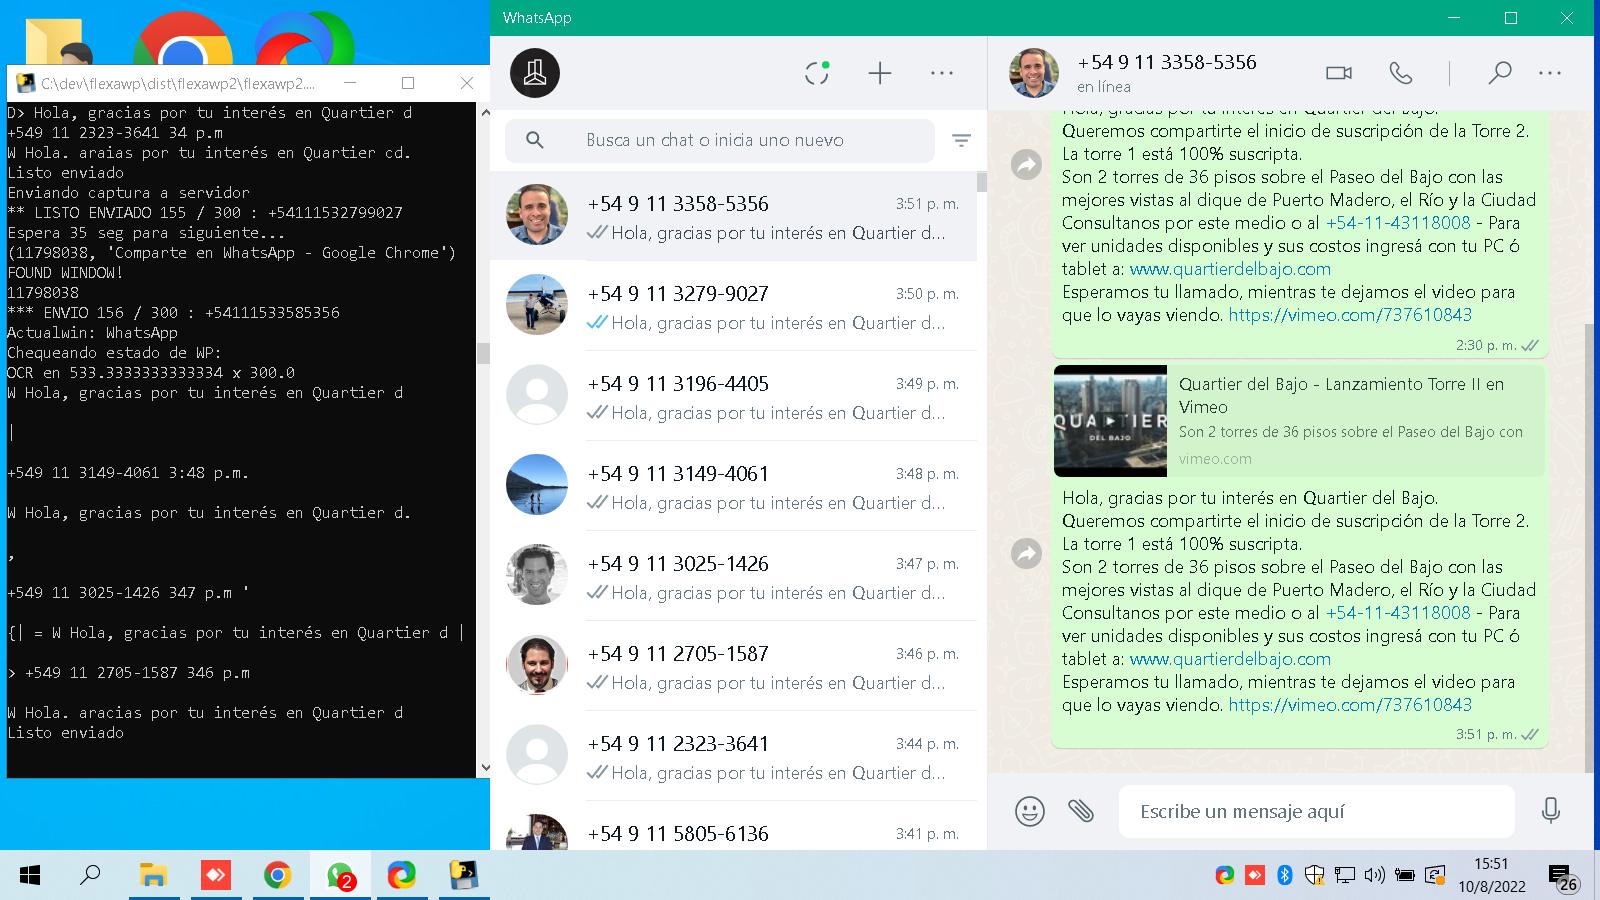Open the WhatsApp profile avatar icon
This screenshot has height=900, width=1600.
coord(535,73)
